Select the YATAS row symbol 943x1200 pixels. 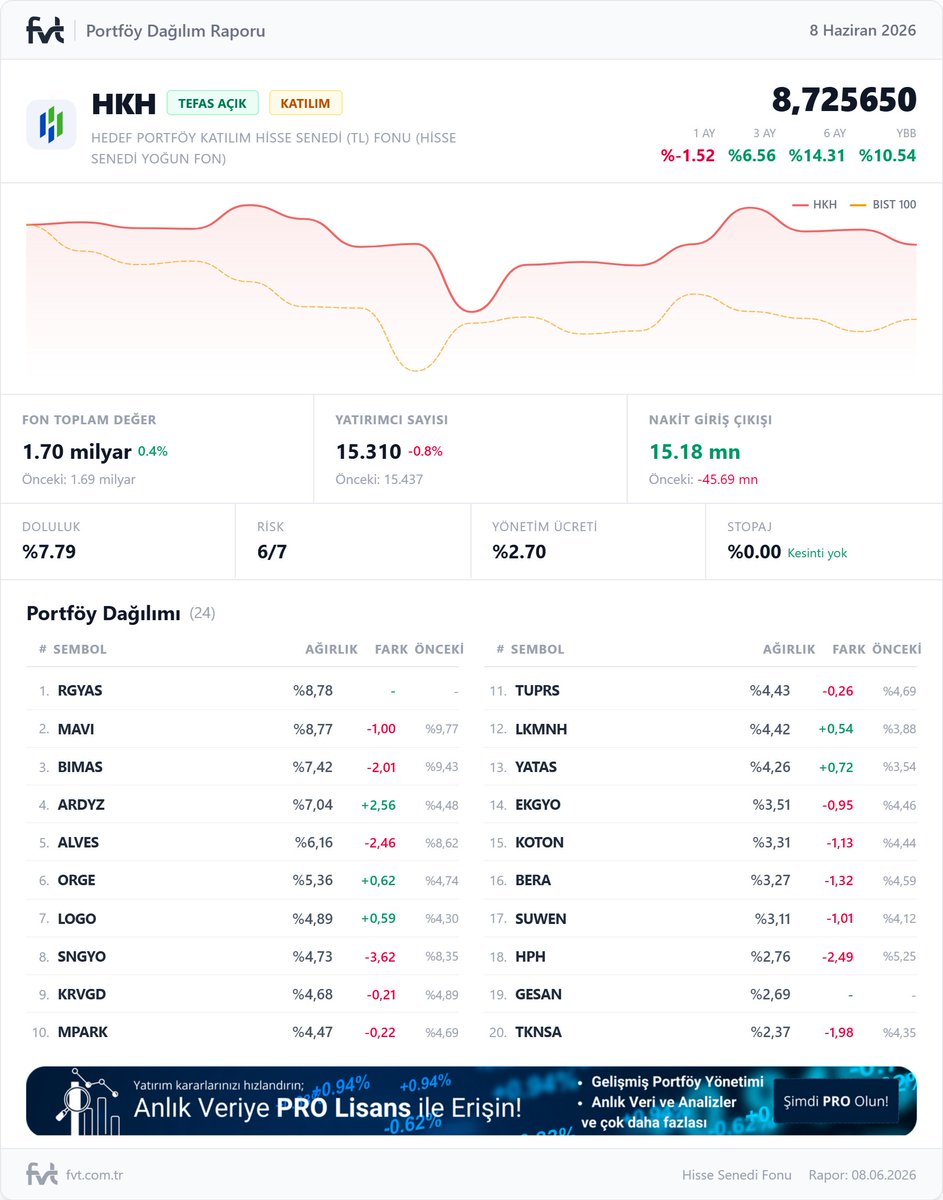tap(536, 767)
